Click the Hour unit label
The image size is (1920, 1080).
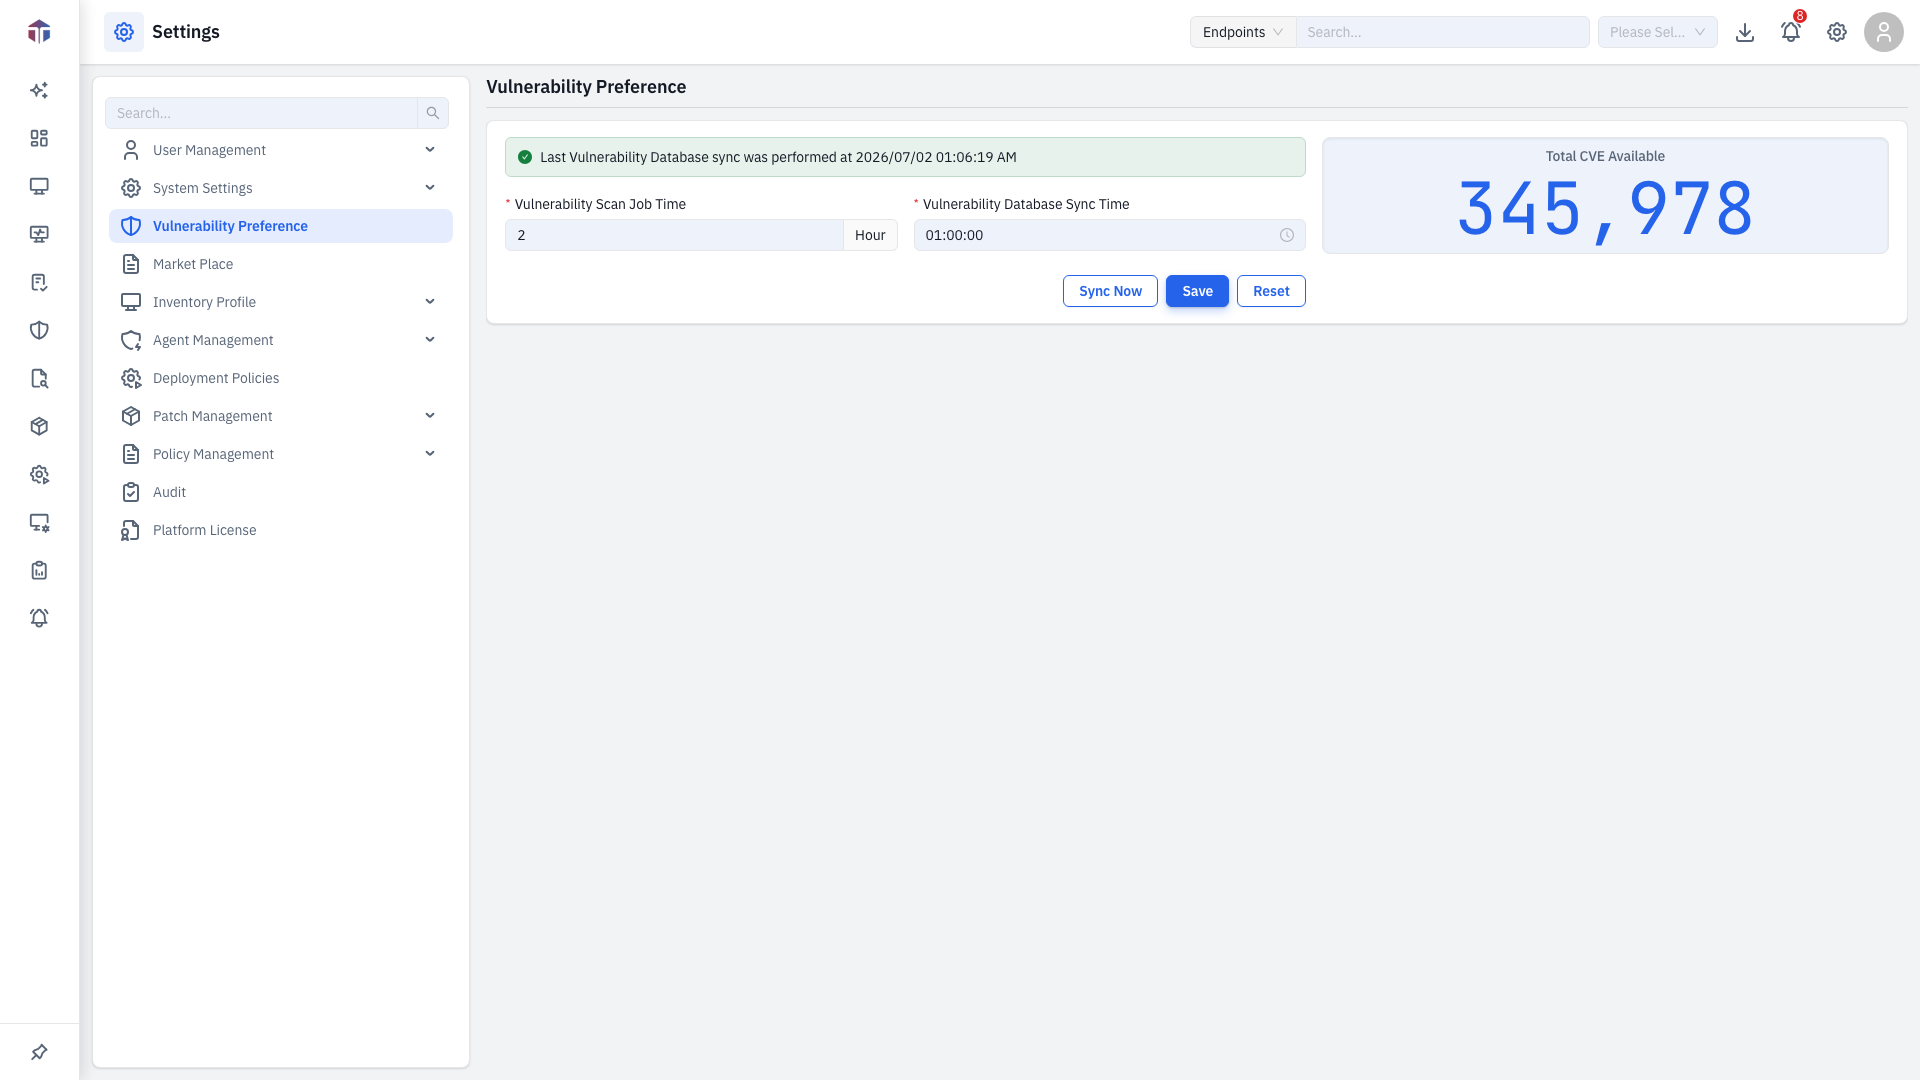tap(870, 235)
